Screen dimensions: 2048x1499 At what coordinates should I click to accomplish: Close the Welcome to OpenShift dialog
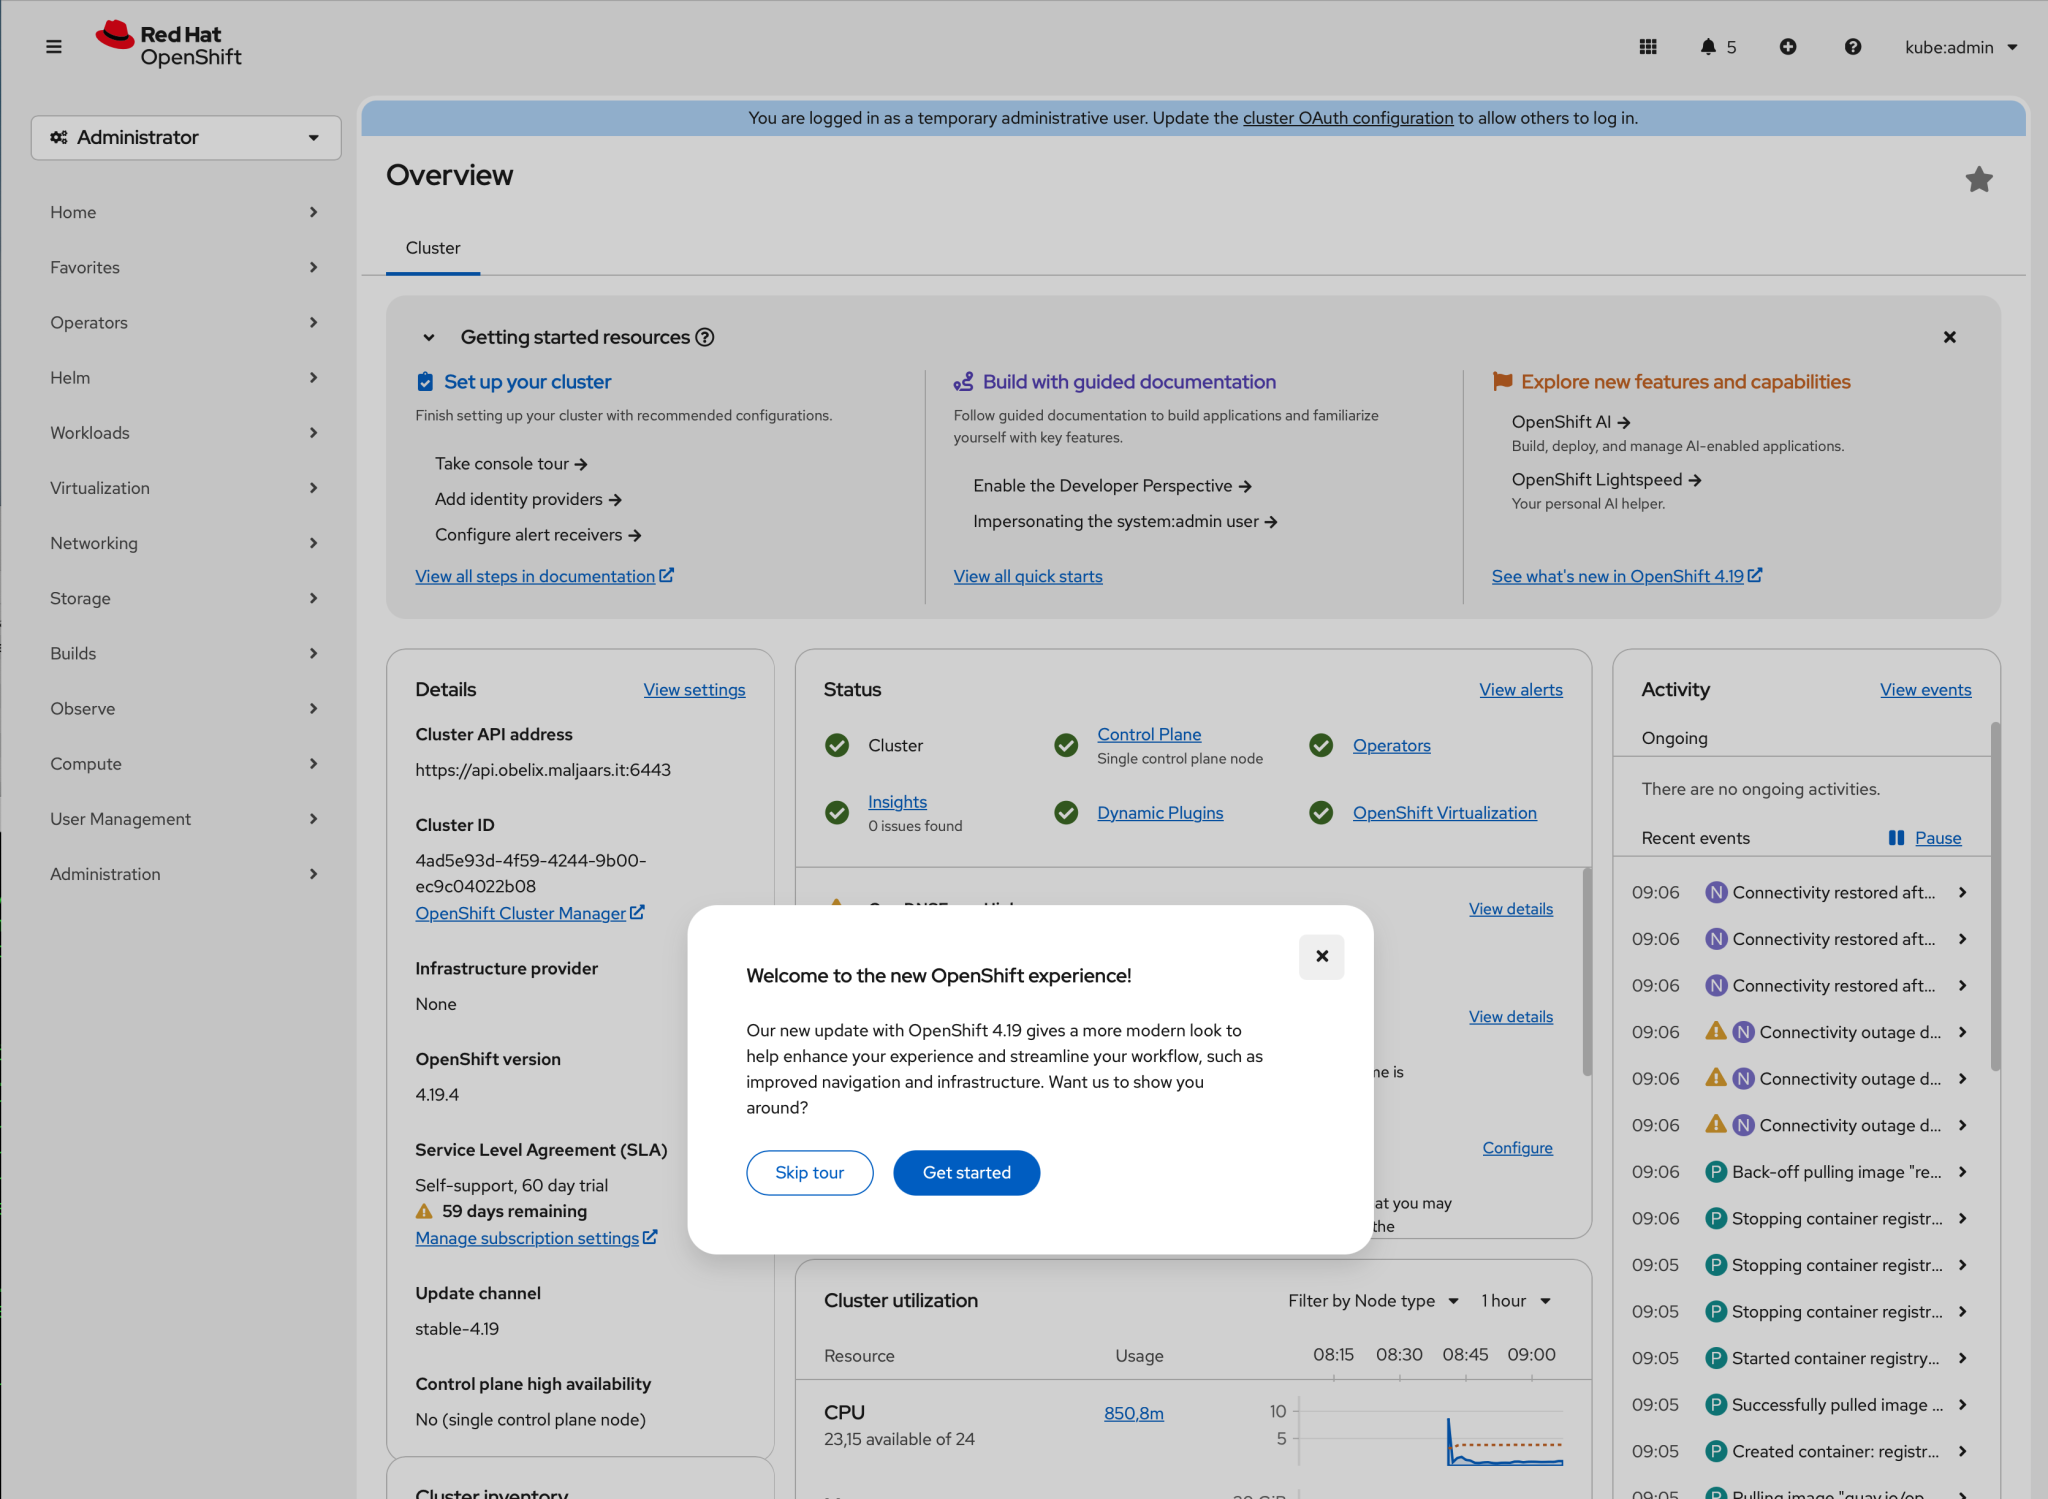click(1321, 956)
